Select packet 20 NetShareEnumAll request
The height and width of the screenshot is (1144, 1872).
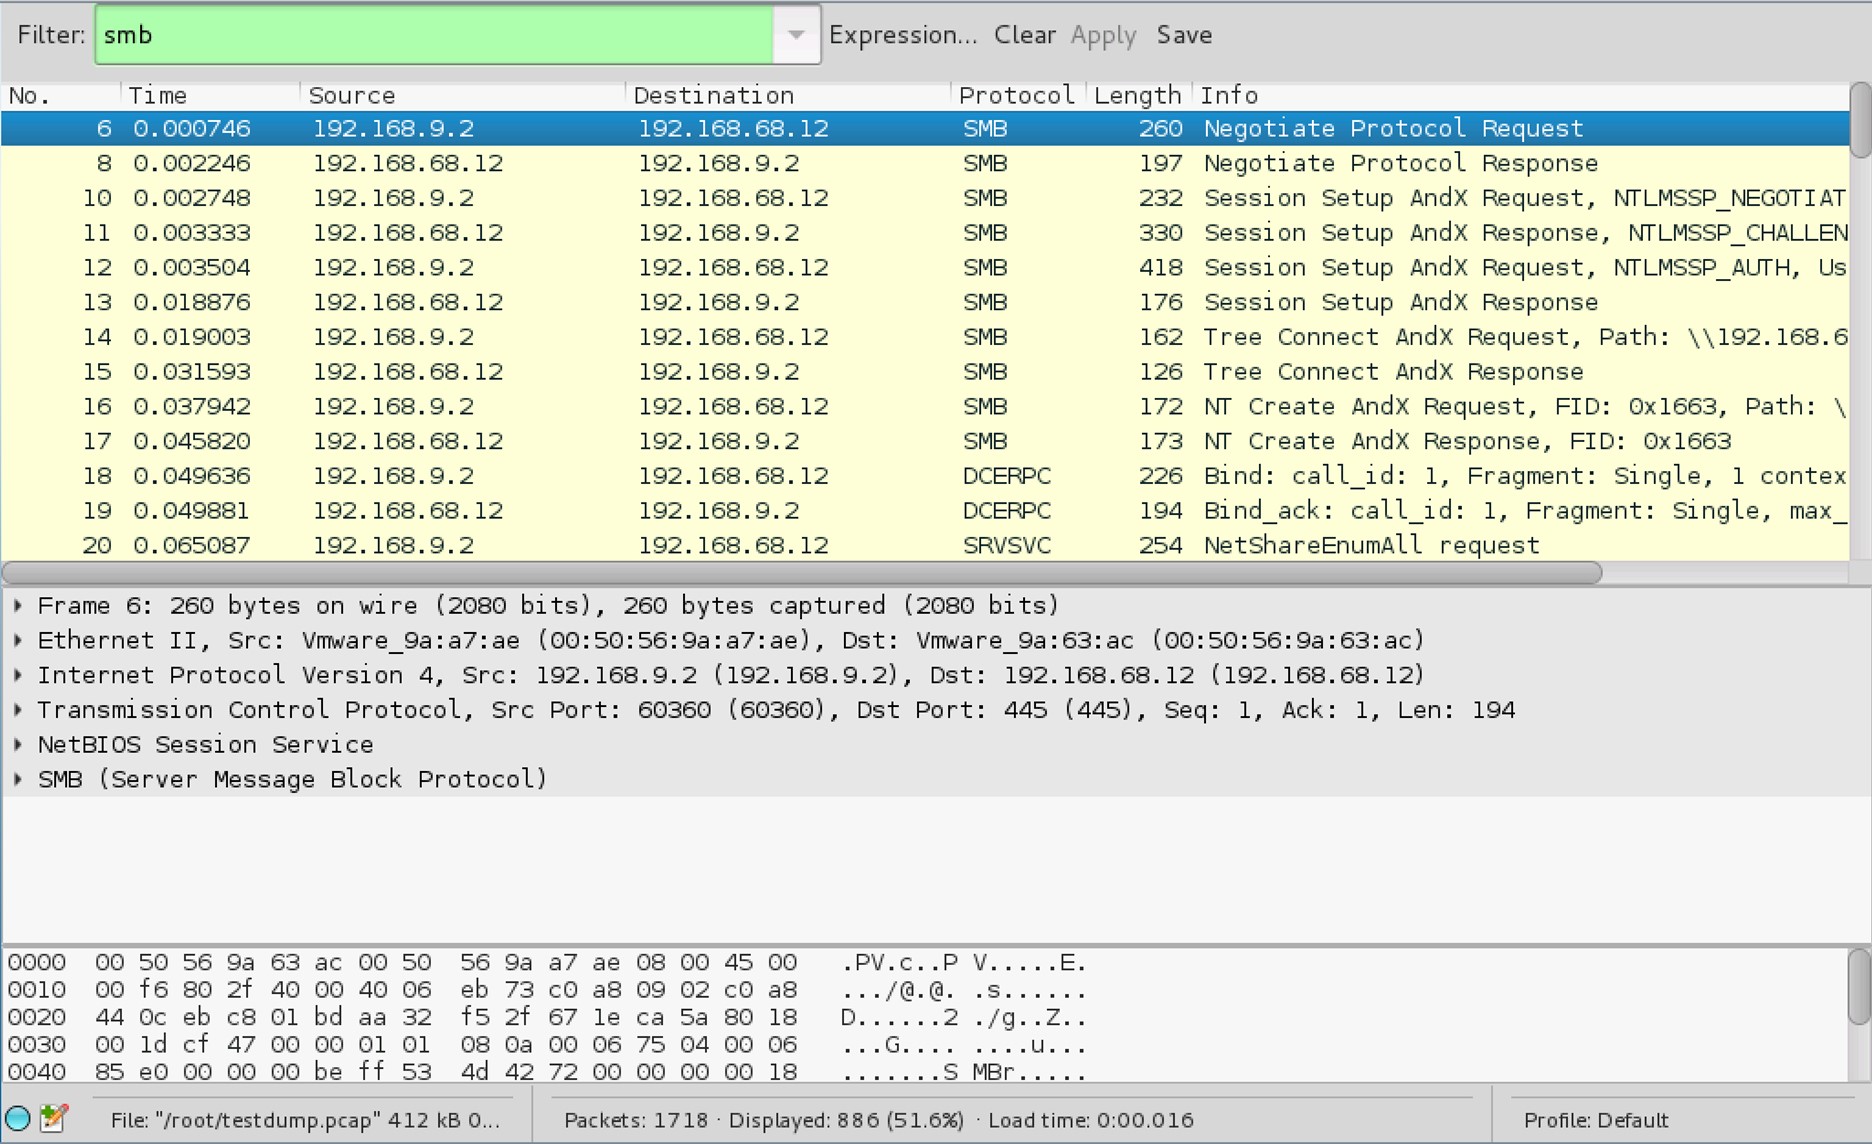[900, 545]
